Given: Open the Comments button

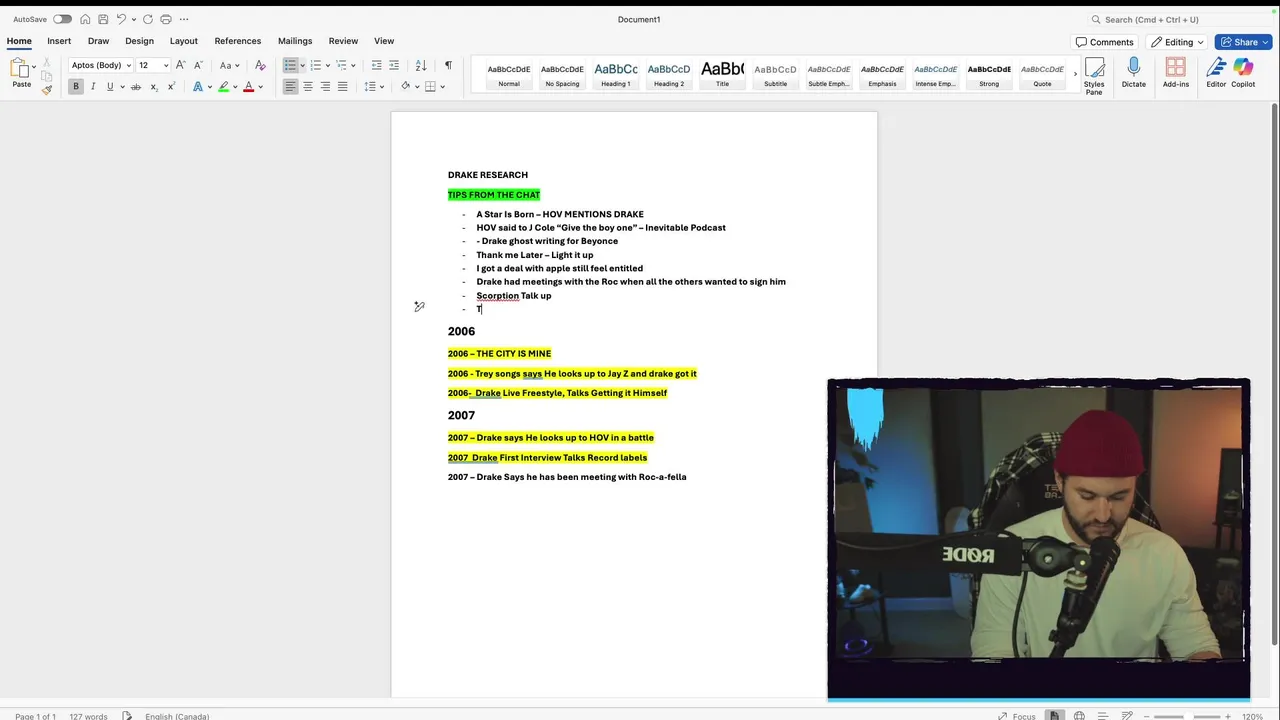Looking at the screenshot, I should pos(1105,42).
